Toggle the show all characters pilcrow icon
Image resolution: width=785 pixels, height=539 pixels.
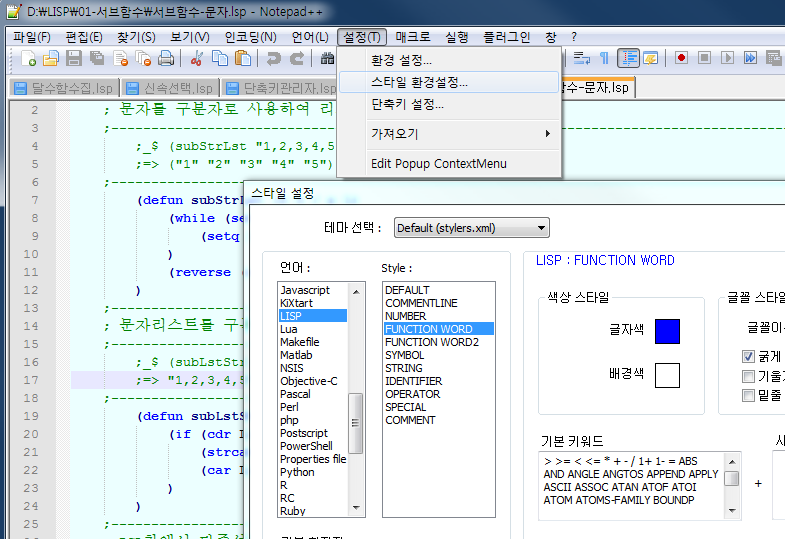pos(604,59)
